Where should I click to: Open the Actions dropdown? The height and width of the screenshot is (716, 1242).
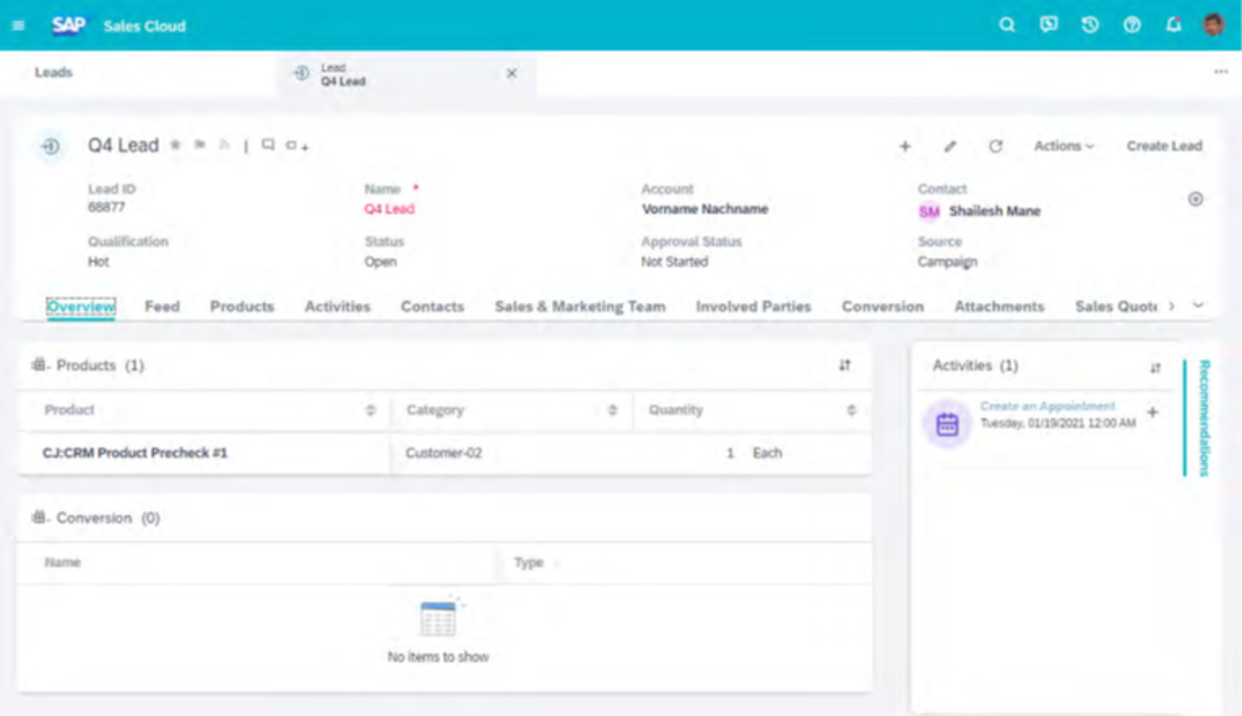click(x=1064, y=146)
